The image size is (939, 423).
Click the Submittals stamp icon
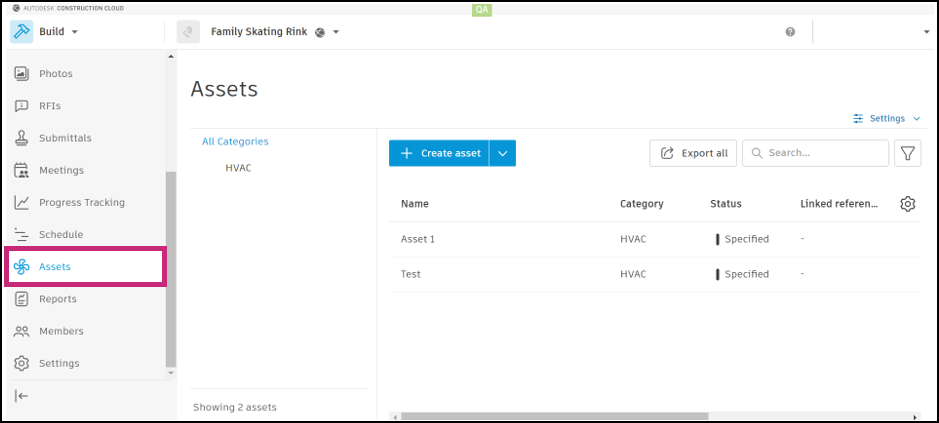tap(21, 138)
